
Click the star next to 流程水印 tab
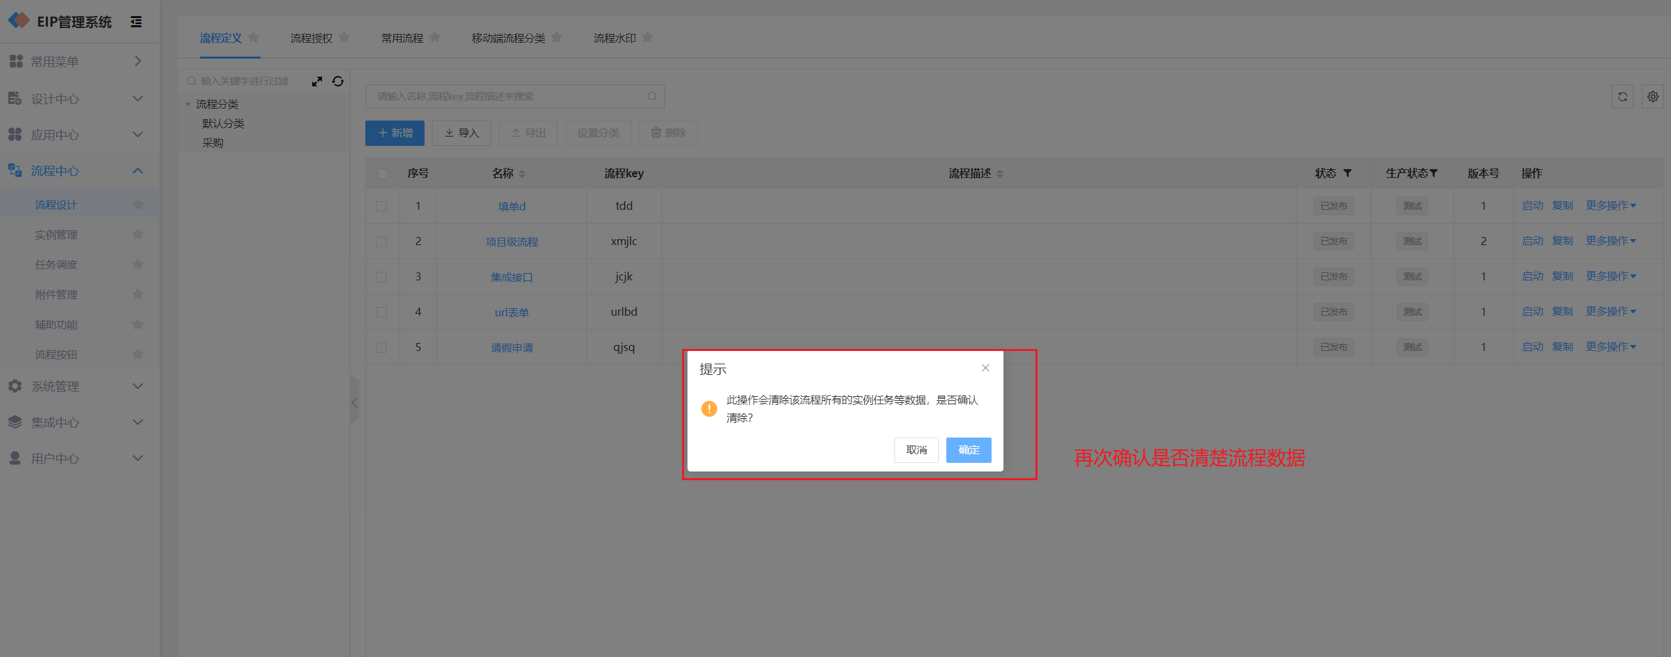(x=648, y=37)
